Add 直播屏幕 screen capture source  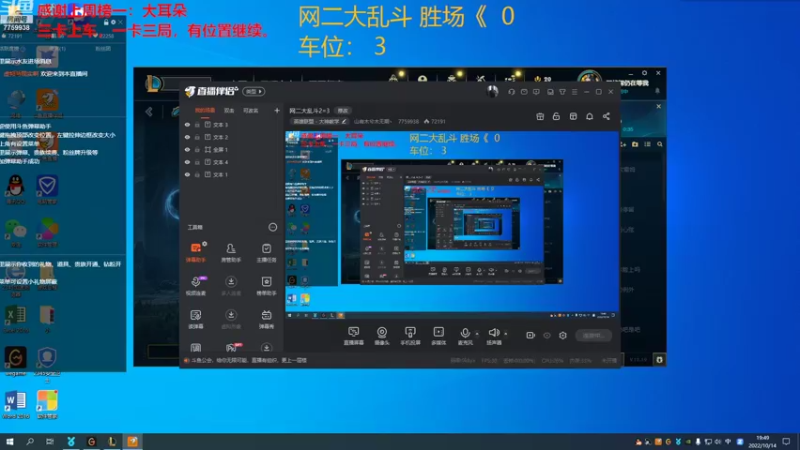[x=354, y=336]
